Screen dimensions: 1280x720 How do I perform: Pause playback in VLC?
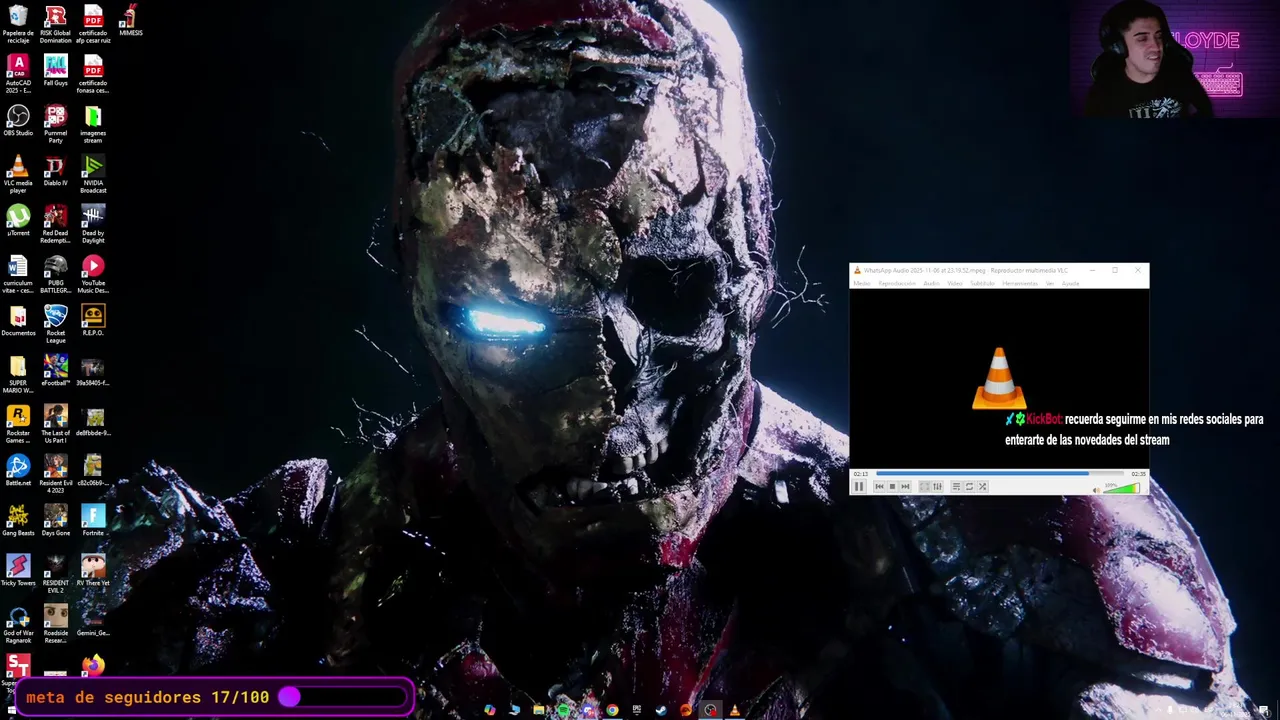point(859,487)
